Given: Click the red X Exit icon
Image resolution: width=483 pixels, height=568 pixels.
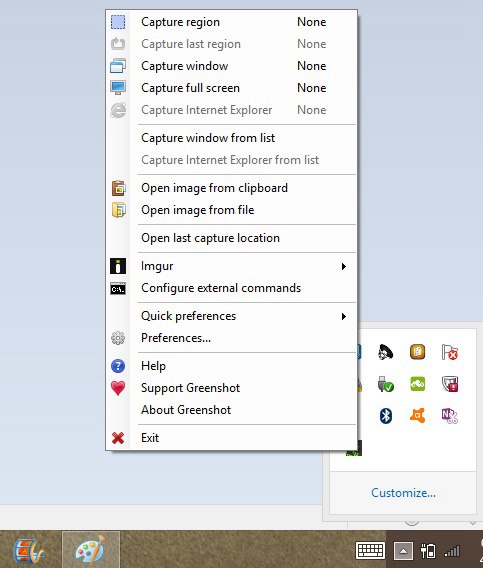Looking at the screenshot, I should pyautogui.click(x=118, y=438).
